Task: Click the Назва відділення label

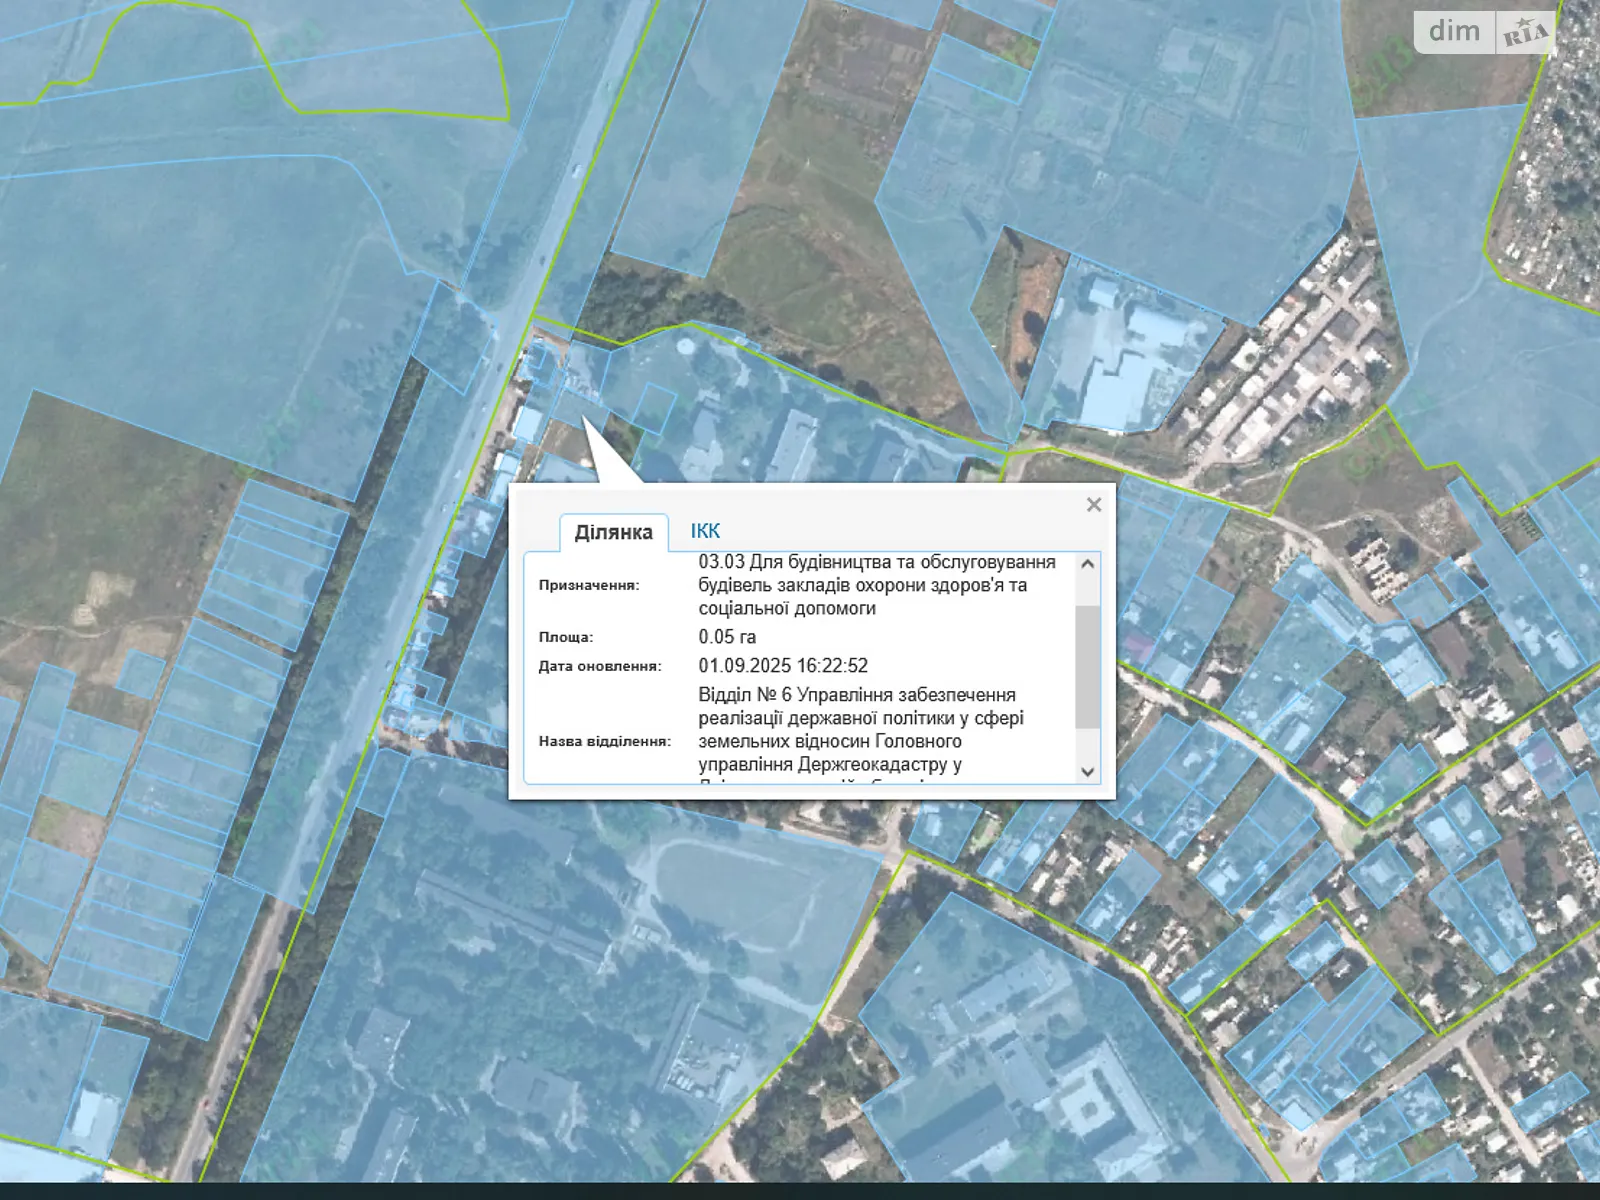Action: pyautogui.click(x=604, y=741)
